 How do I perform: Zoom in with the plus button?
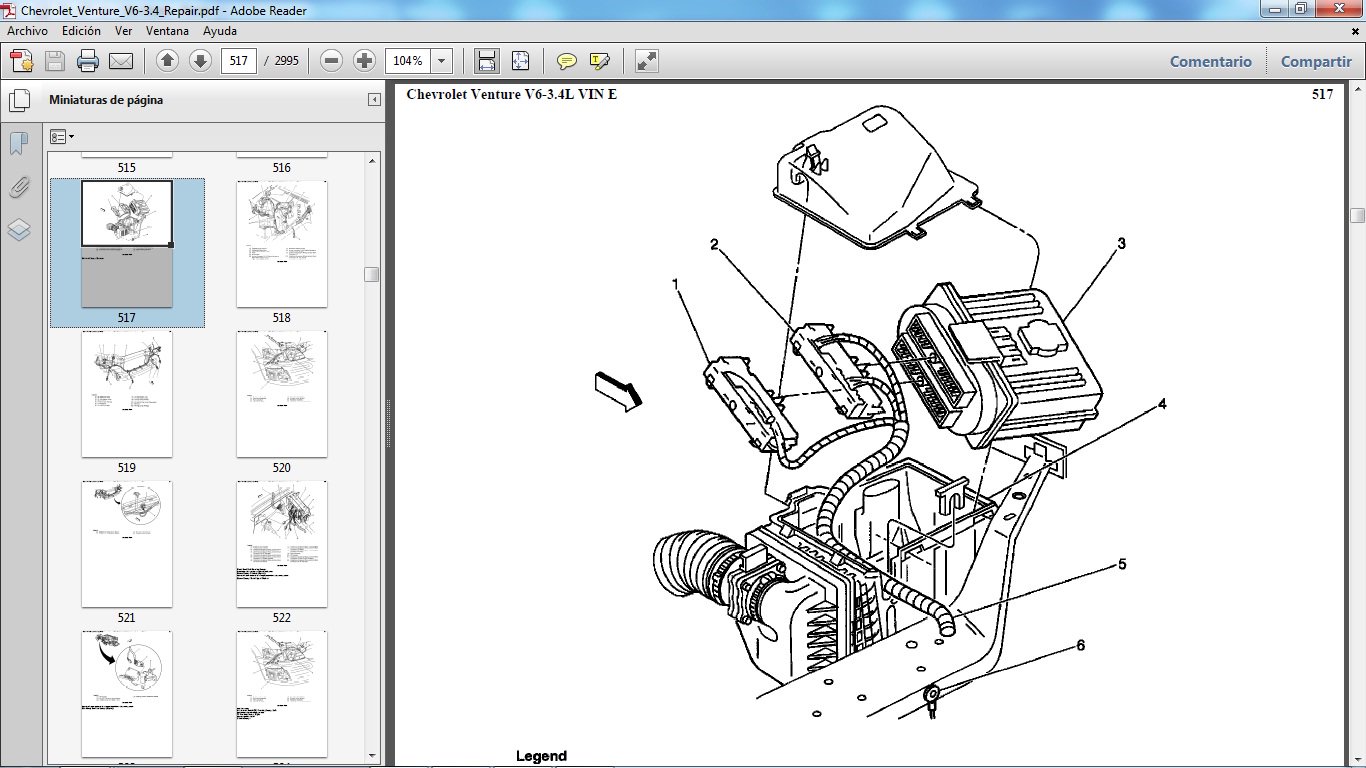[x=365, y=61]
